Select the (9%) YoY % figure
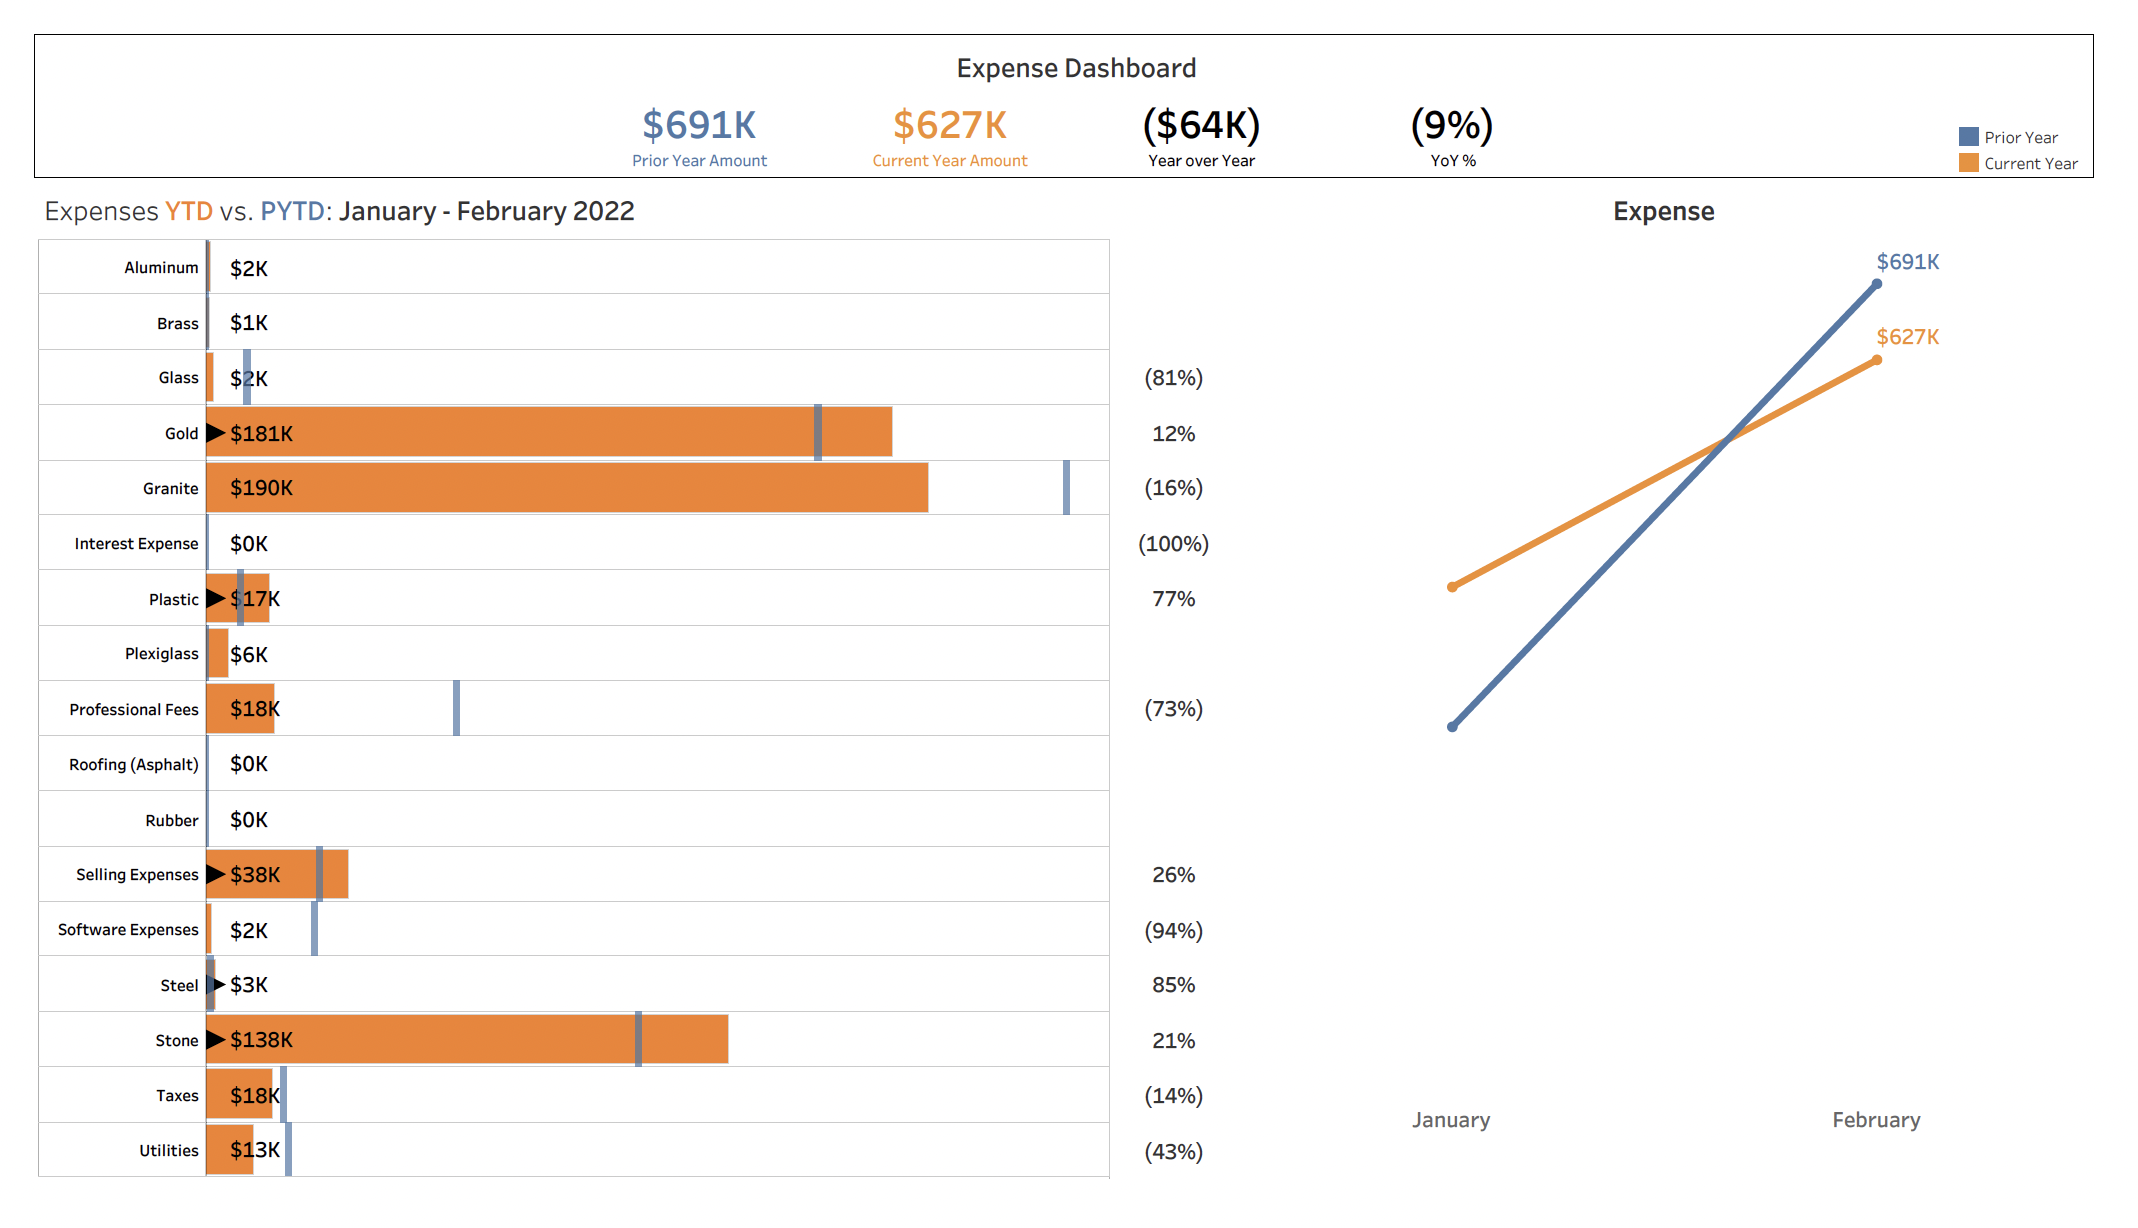The height and width of the screenshot is (1228, 2138). pyautogui.click(x=1452, y=126)
